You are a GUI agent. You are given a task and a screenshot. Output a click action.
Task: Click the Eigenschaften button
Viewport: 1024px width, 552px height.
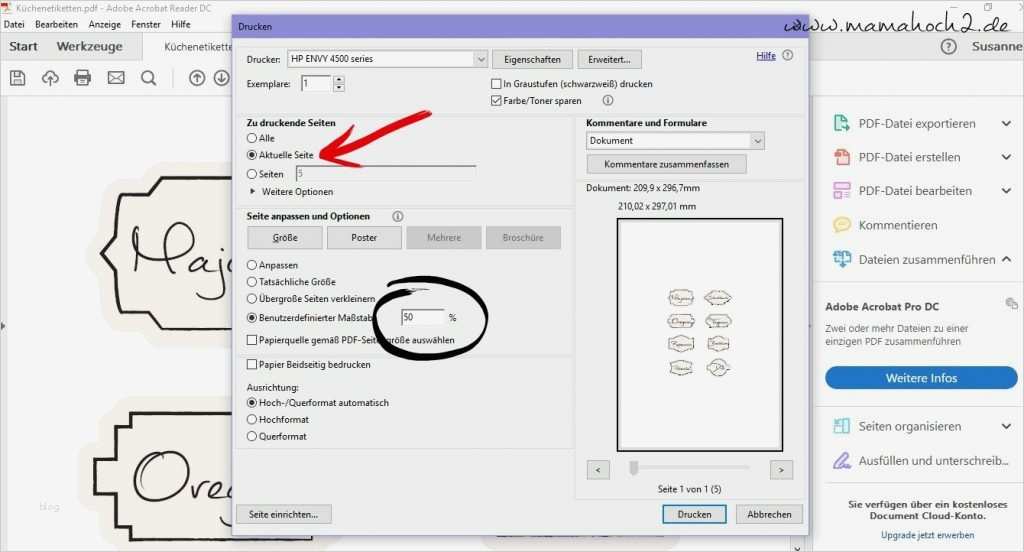532,59
